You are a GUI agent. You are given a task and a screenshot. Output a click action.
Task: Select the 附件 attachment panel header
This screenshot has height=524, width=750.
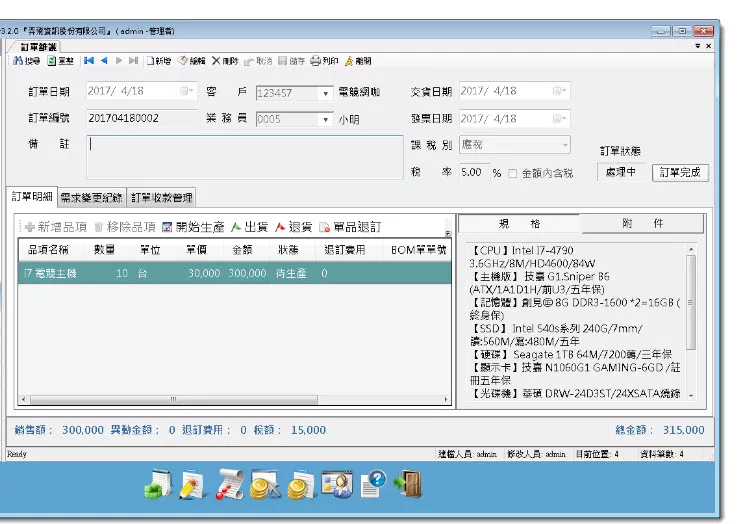tap(642, 224)
